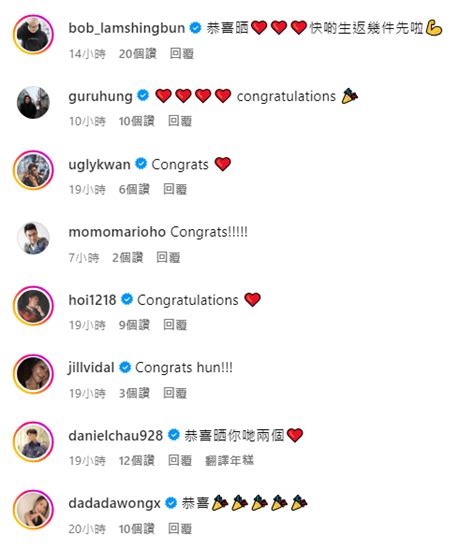Open the momomarioho username link

coord(117,232)
